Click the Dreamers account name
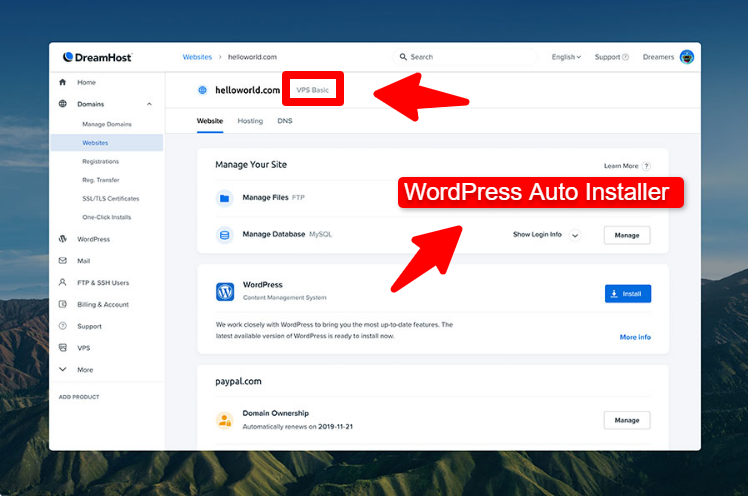748x496 pixels. (658, 57)
